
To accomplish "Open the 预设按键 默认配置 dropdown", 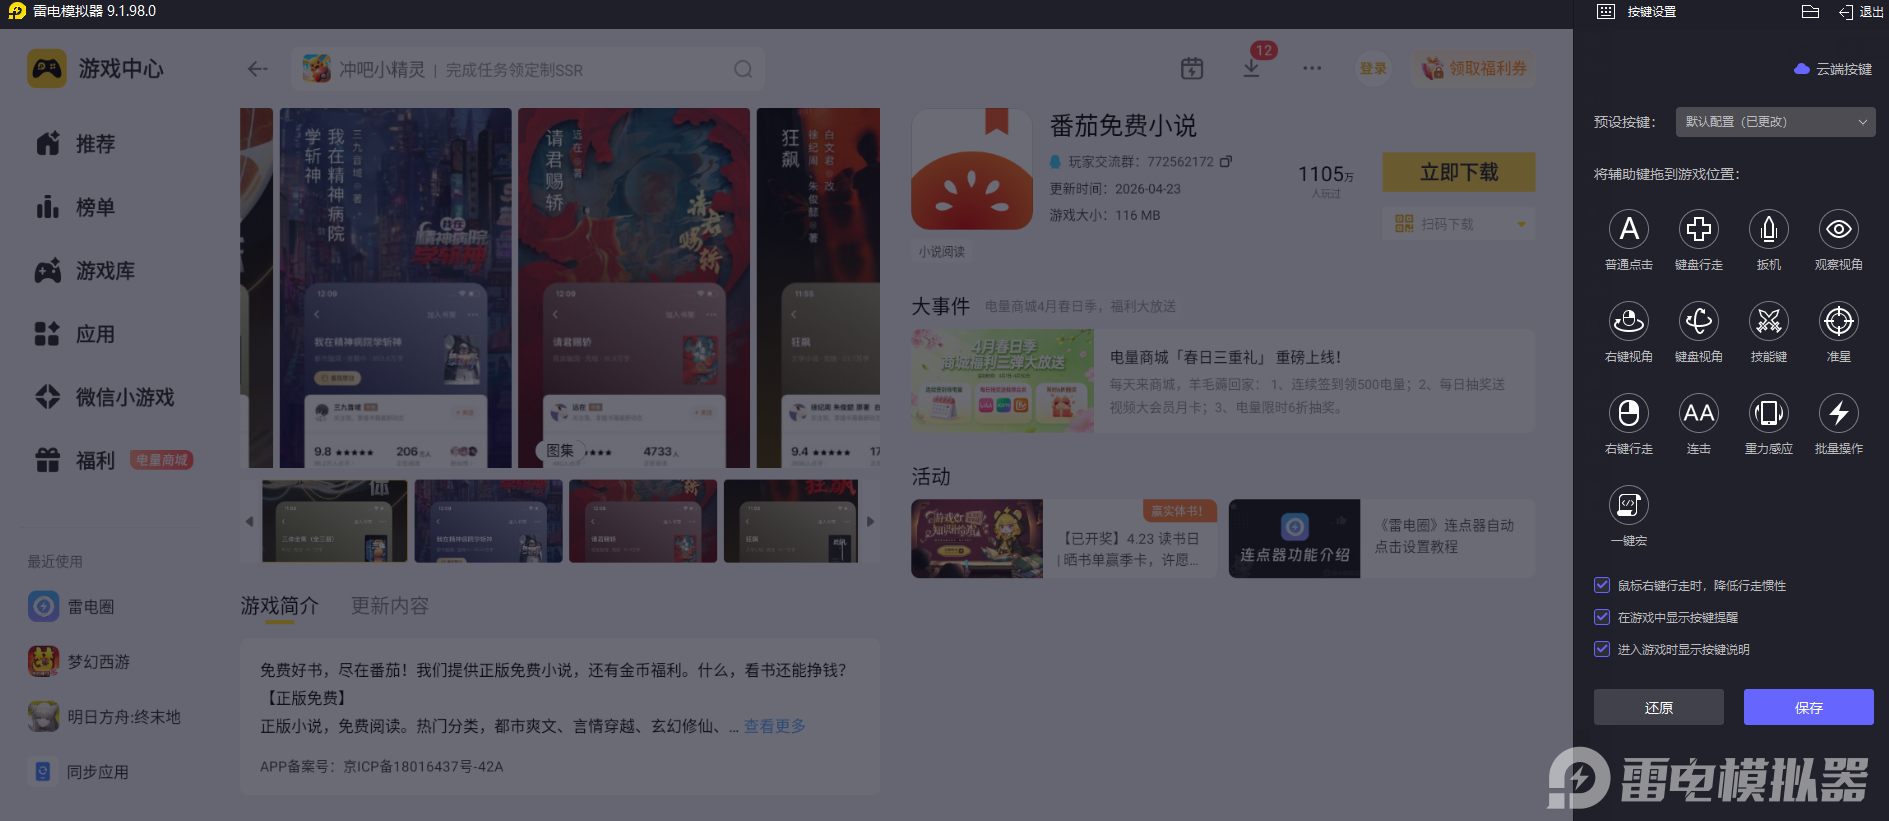I will 1775,122.
